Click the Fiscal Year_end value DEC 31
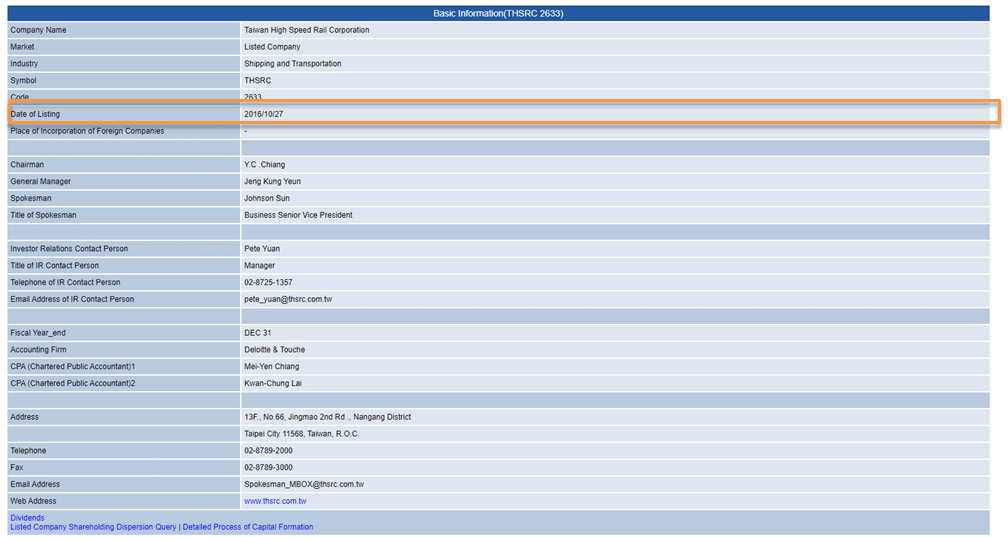 [257, 333]
